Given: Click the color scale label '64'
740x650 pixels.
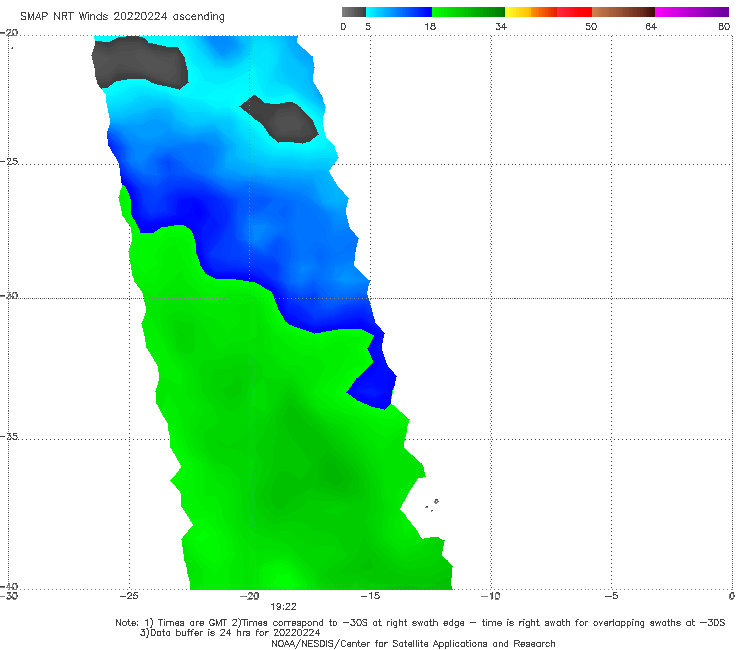Looking at the screenshot, I should pos(651,26).
